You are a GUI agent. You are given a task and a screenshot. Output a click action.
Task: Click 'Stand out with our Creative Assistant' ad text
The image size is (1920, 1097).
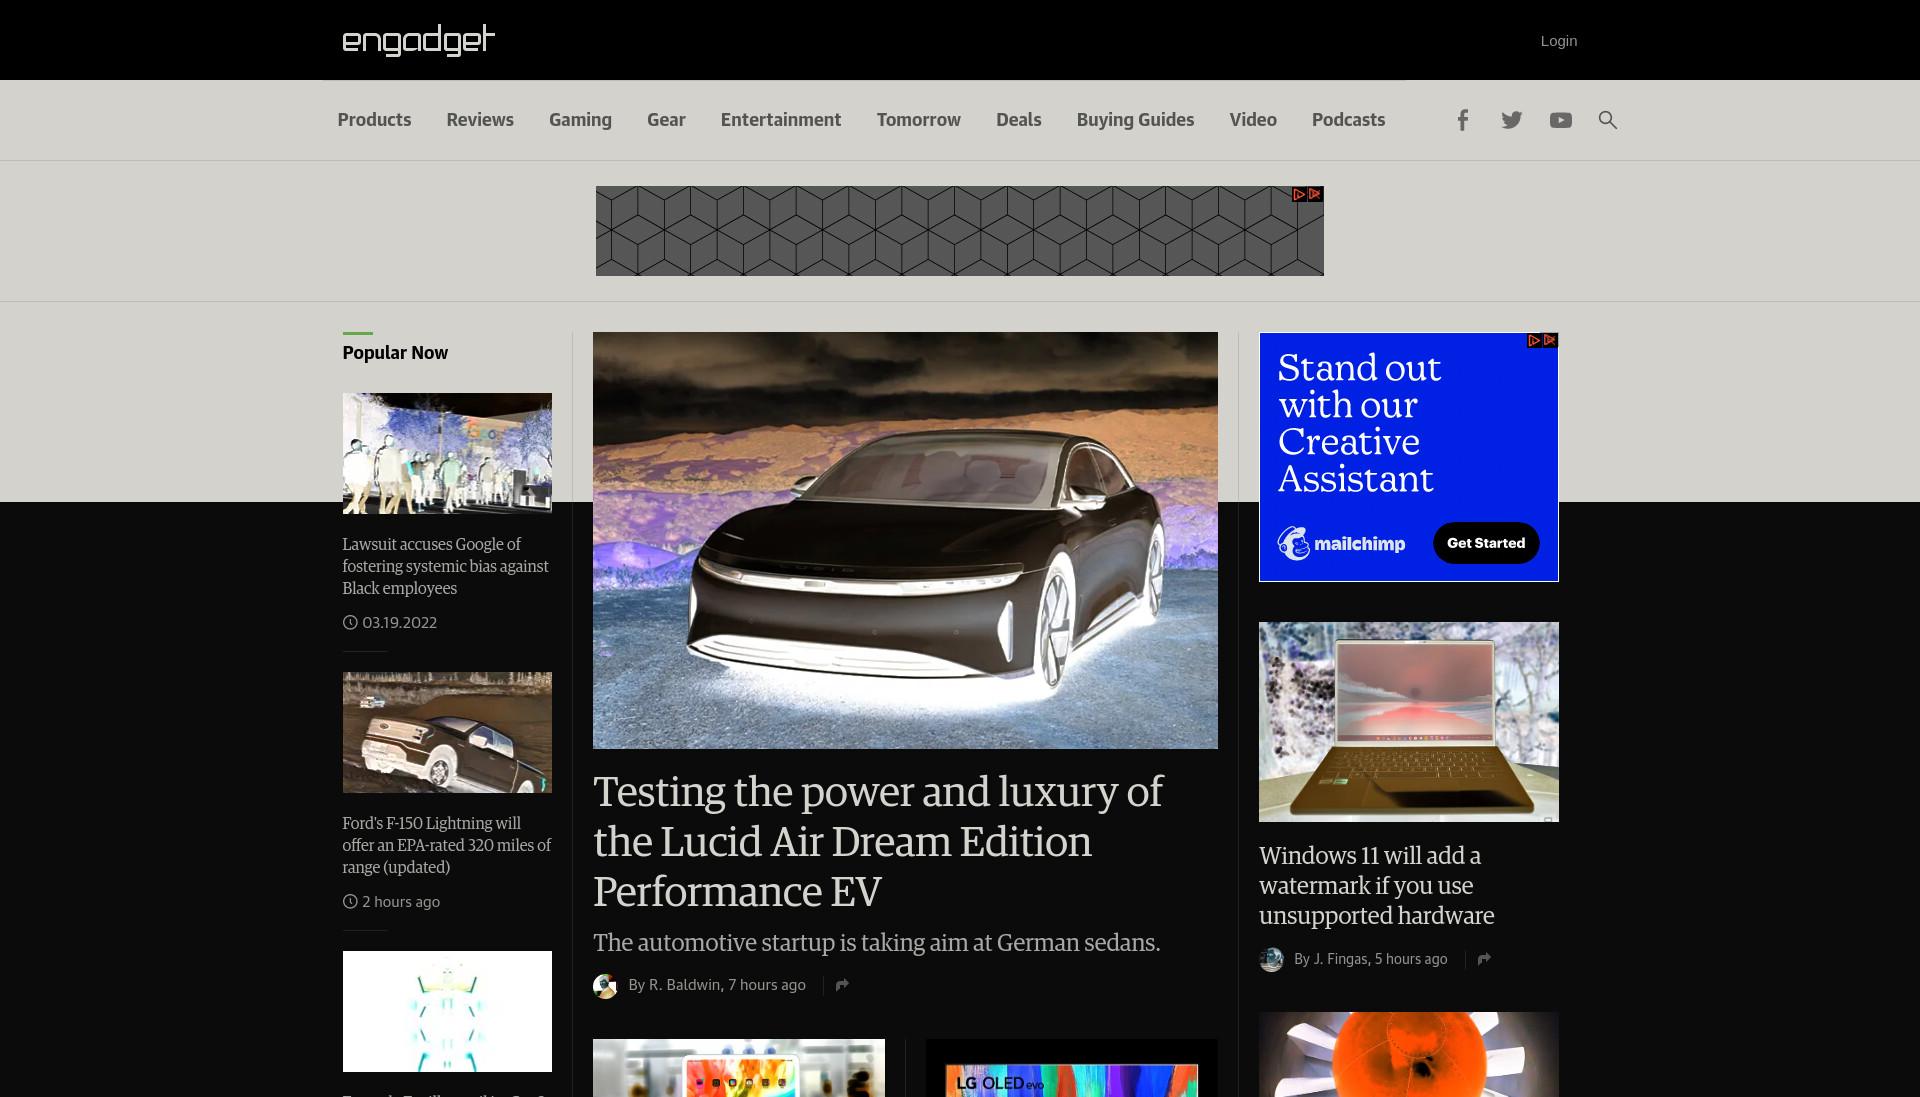click(x=1359, y=423)
